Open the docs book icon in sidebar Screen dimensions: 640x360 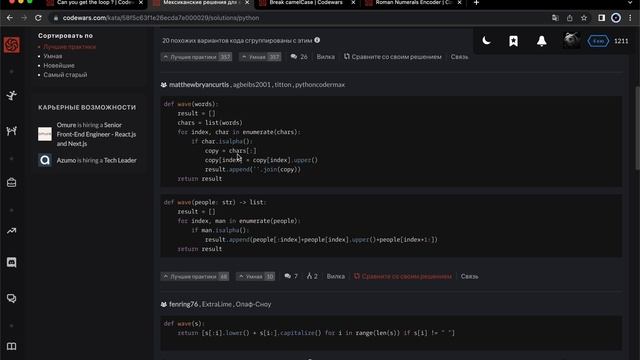click(11, 346)
